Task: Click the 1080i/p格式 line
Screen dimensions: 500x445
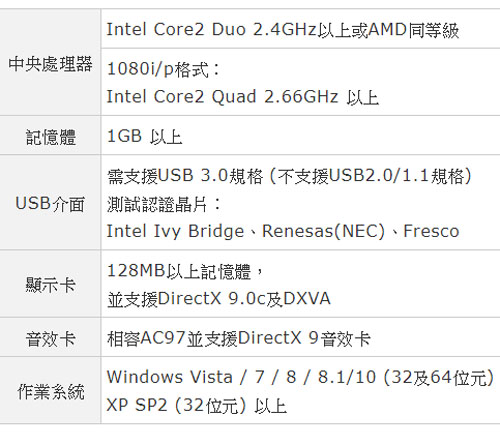Action: pyautogui.click(x=164, y=69)
